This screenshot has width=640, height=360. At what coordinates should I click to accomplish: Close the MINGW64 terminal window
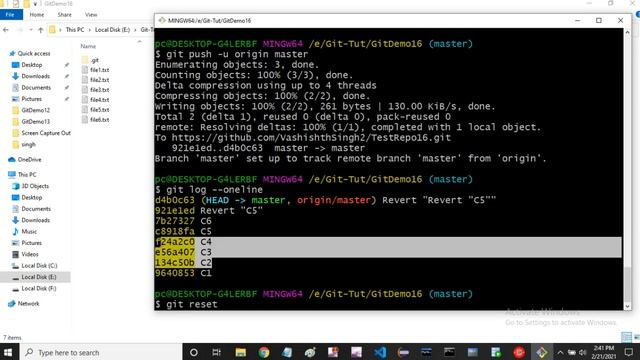(620, 20)
